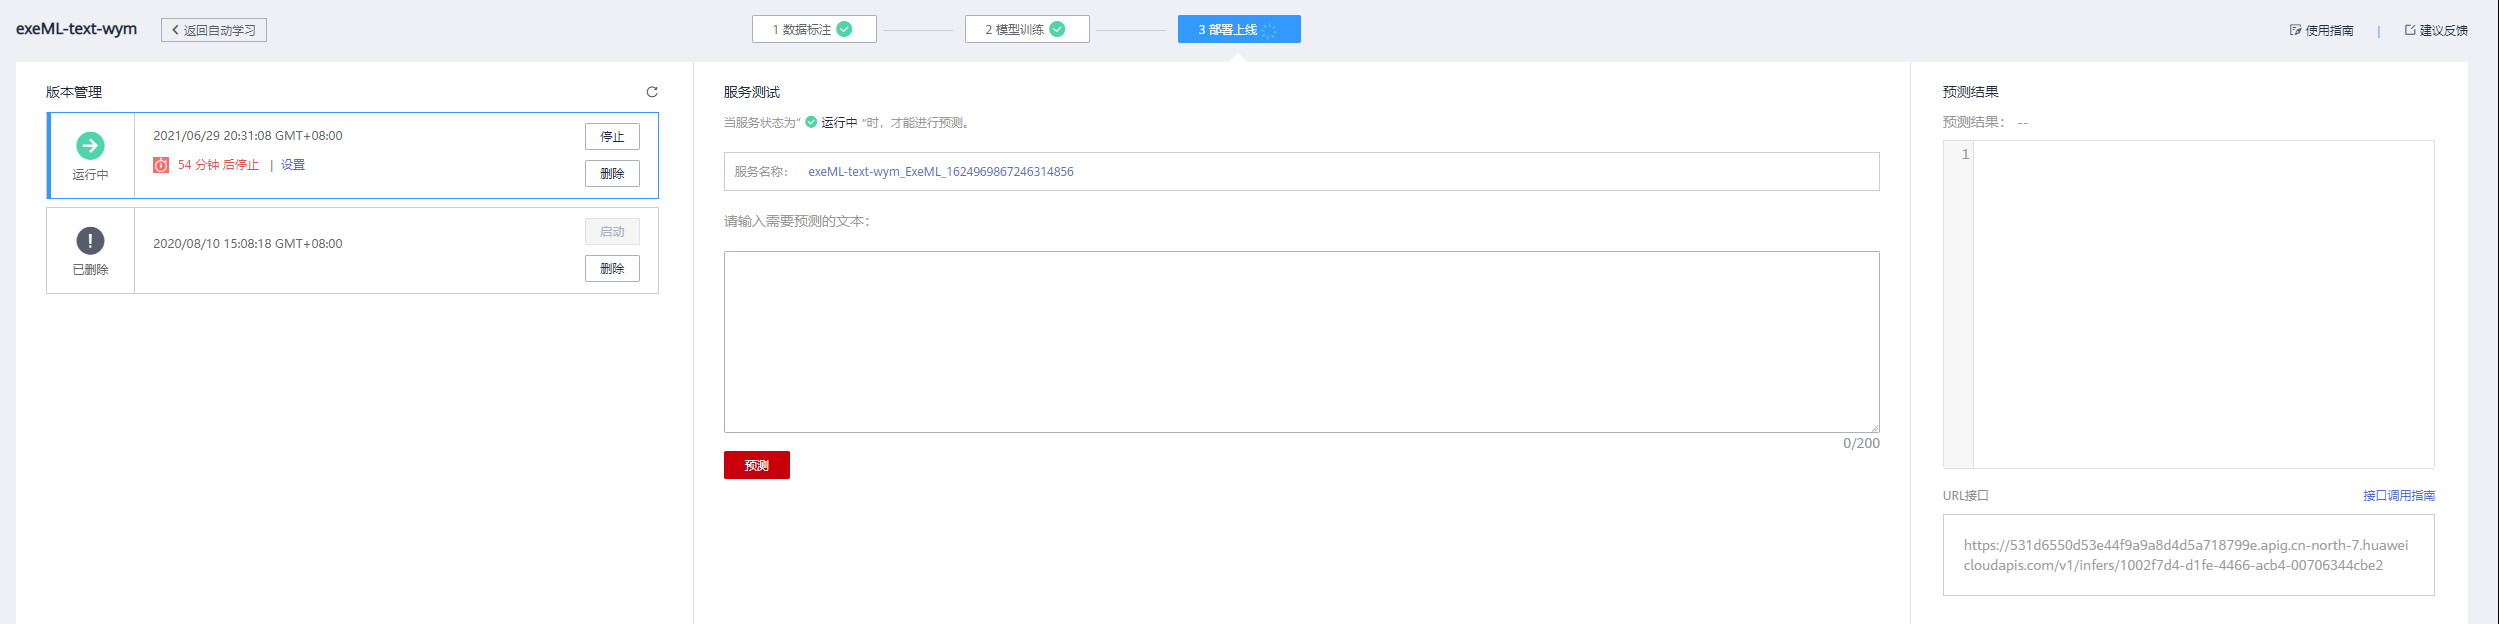This screenshot has height=624, width=2499.
Task: Delete the 2021/06/29 running version
Action: [x=612, y=173]
